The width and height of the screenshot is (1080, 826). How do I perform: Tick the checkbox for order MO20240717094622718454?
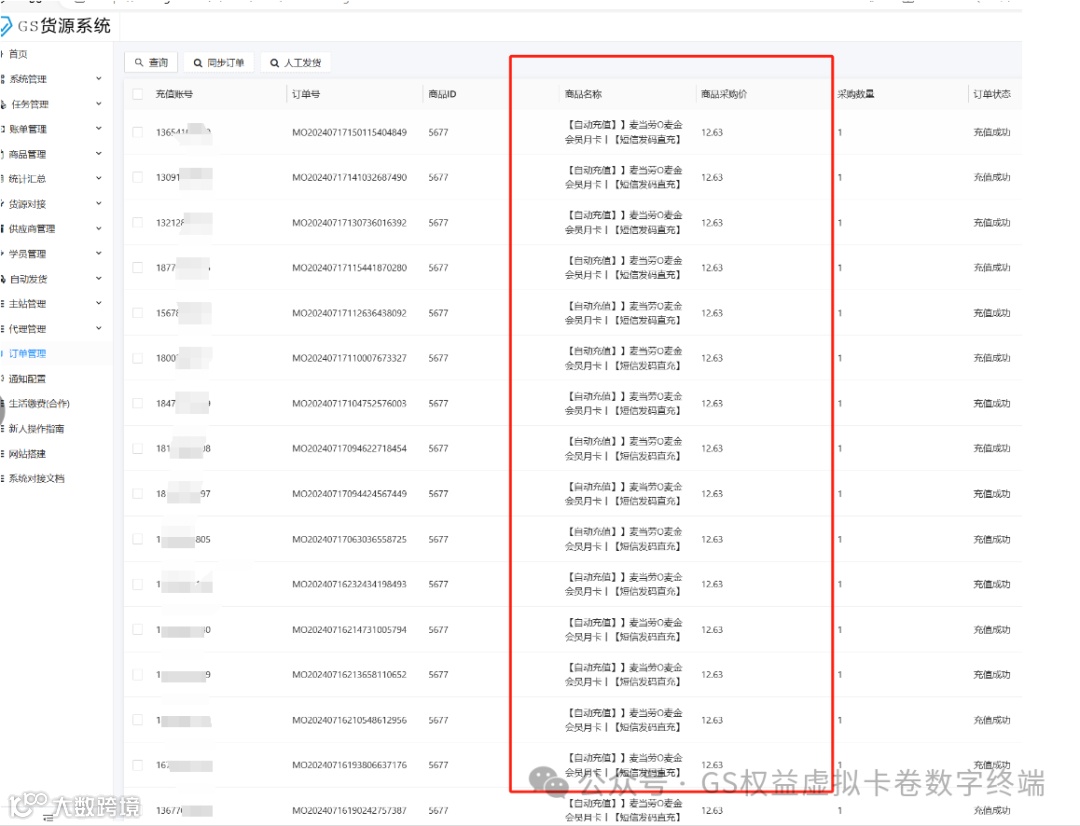138,448
